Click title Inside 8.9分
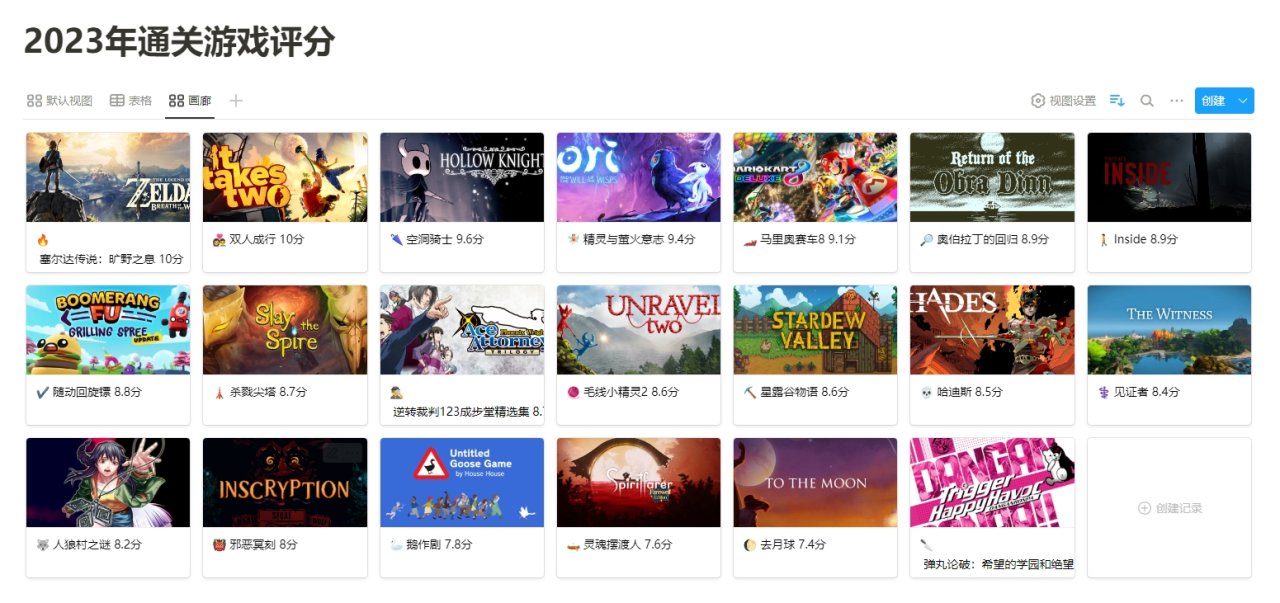This screenshot has width=1280, height=603. (1146, 240)
